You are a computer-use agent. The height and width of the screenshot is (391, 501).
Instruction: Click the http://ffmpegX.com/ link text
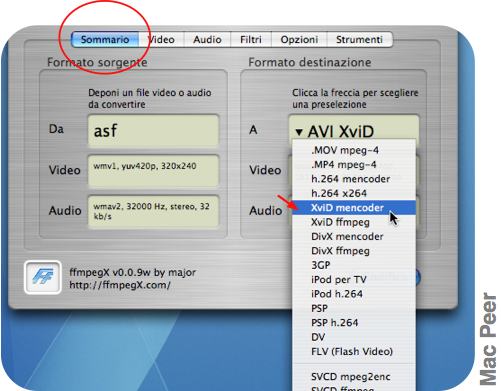120,285
